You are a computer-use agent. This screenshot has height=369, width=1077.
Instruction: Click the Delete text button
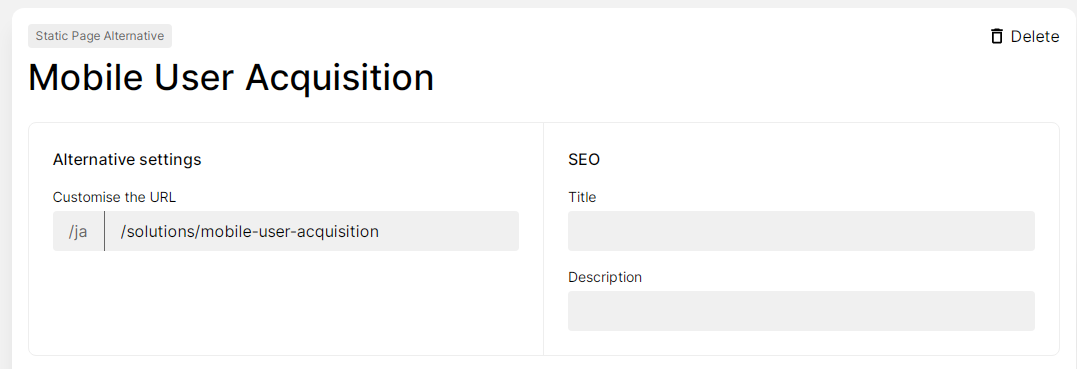1034,36
